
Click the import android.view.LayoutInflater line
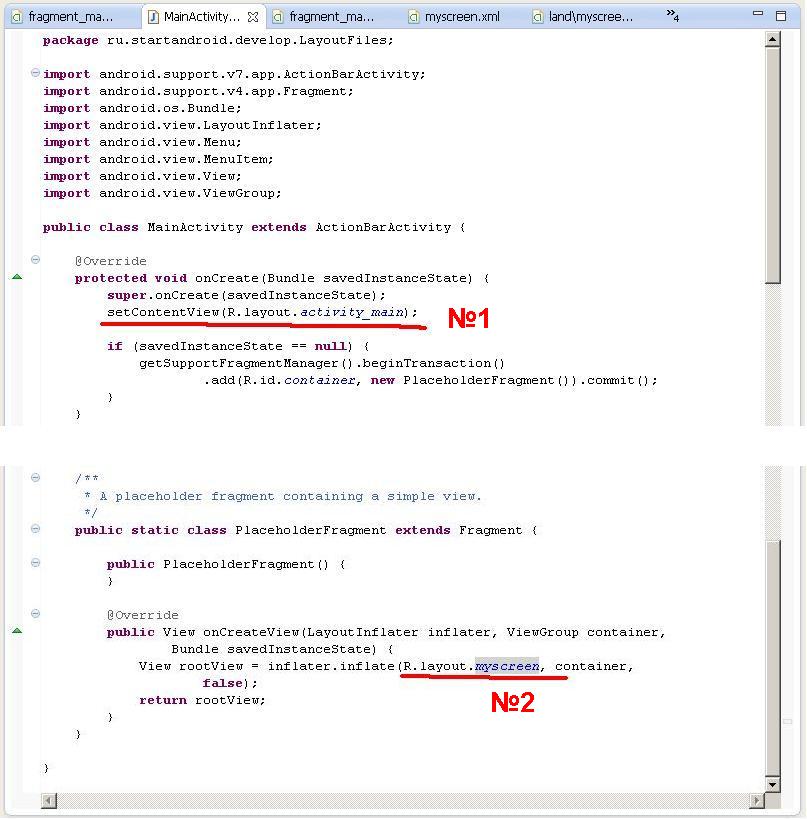(x=182, y=125)
